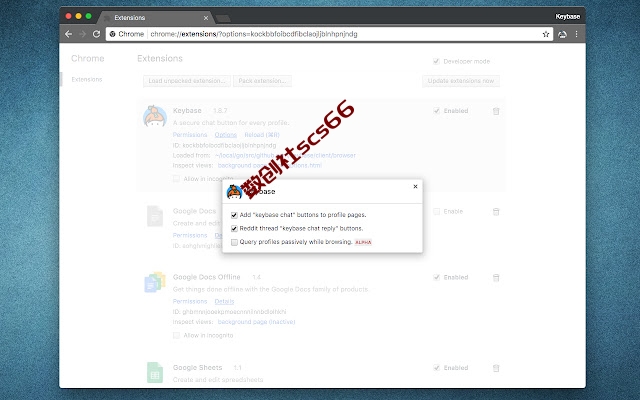This screenshot has width=640, height=400.
Task: Open Google Docs Offline background page link
Action: tap(256, 322)
